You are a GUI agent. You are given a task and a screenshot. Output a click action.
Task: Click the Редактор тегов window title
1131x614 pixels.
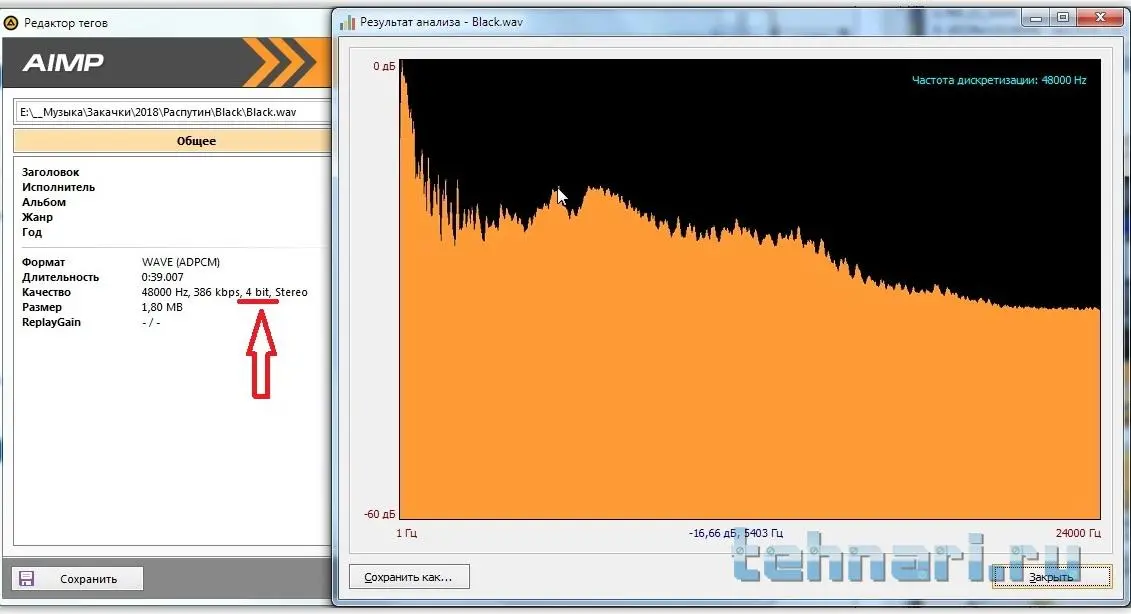coord(66,23)
